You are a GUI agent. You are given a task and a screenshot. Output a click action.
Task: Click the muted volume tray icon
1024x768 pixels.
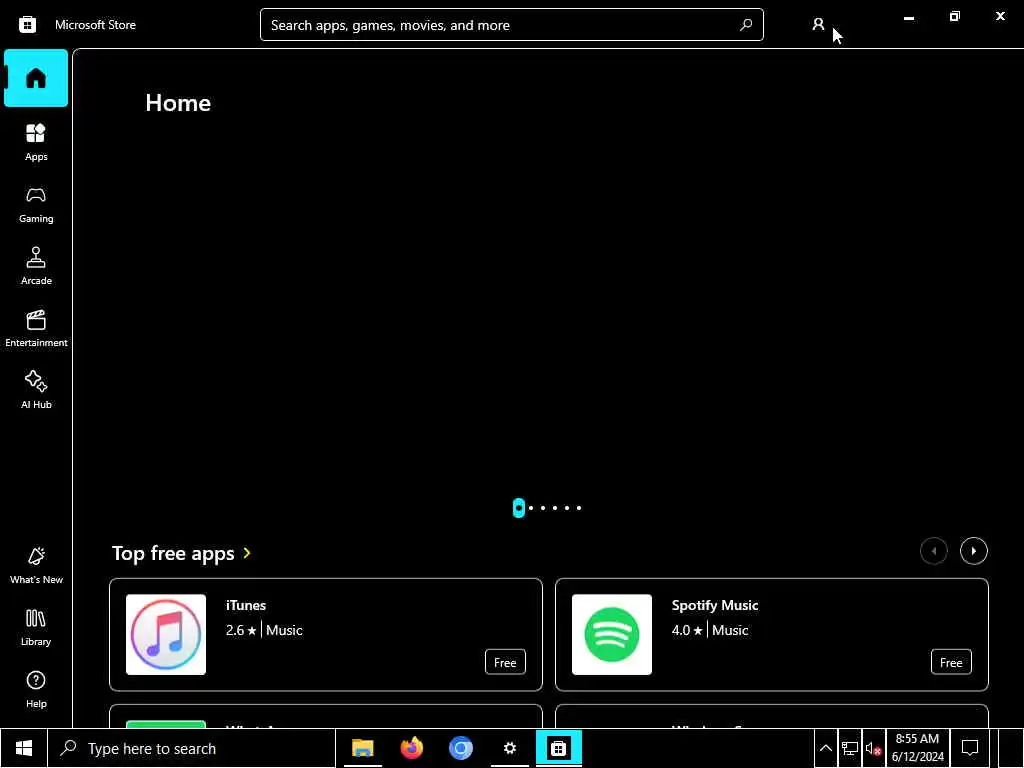pyautogui.click(x=873, y=748)
